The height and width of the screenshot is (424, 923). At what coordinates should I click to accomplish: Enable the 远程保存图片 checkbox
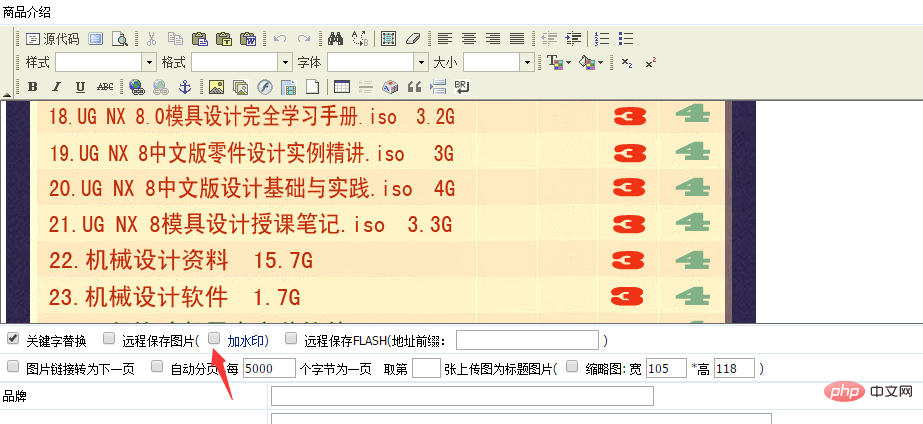coord(109,338)
